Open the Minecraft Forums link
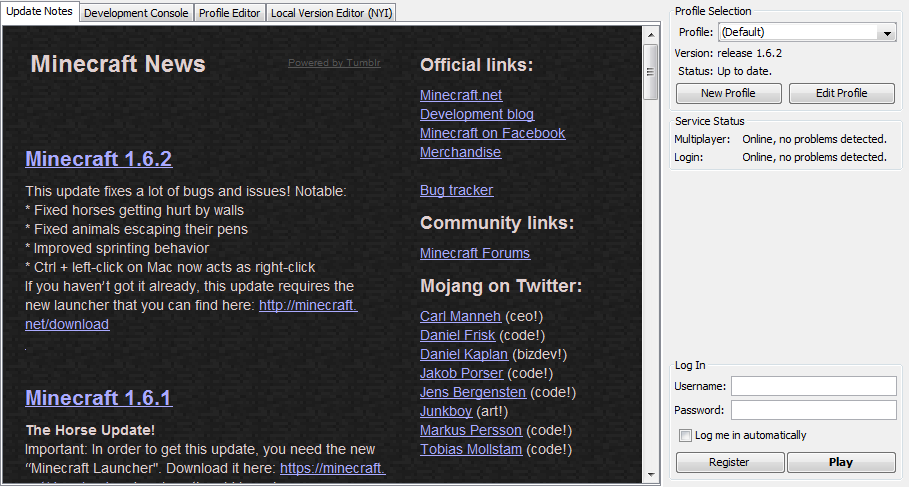This screenshot has height=487, width=909. [475, 253]
